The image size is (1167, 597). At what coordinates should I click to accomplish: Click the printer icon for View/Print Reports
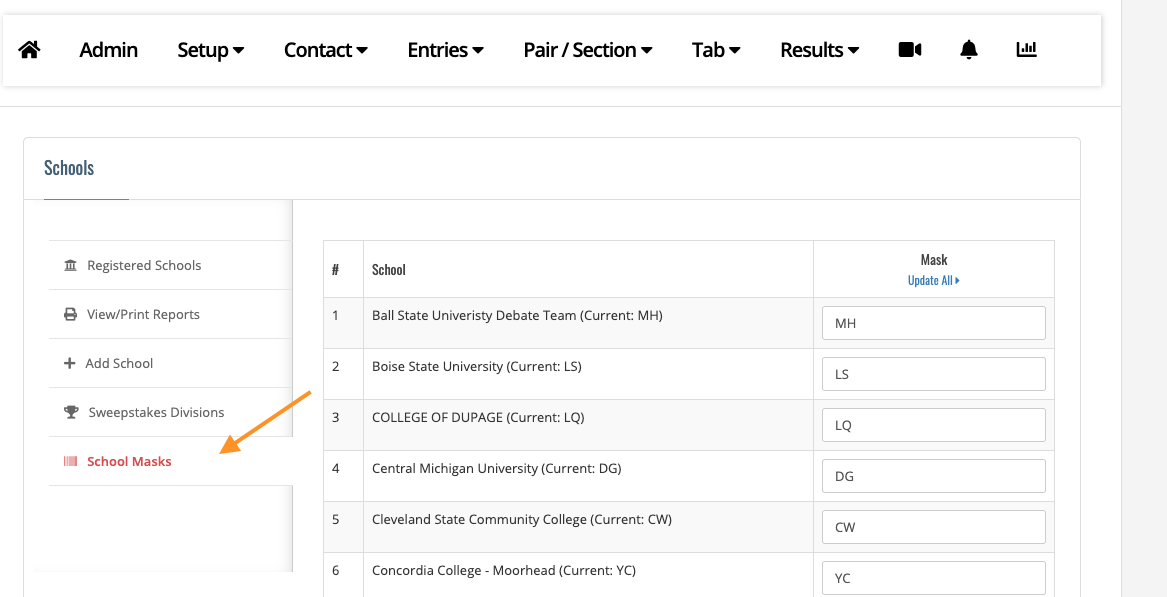(x=70, y=315)
